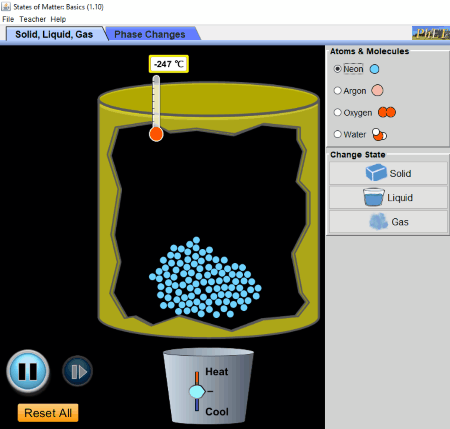The image size is (450, 429).
Task: Click the Cool label on the bucket
Action: 217,412
